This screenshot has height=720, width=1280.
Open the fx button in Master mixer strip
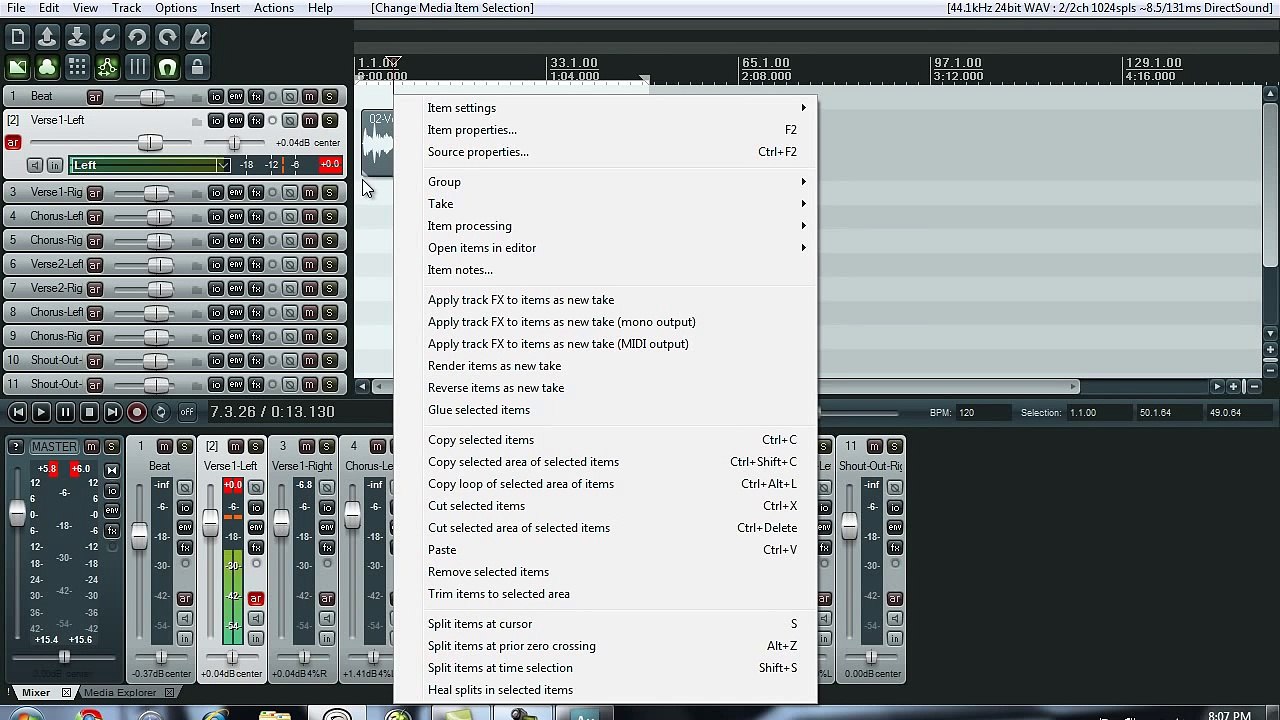[x=112, y=530]
